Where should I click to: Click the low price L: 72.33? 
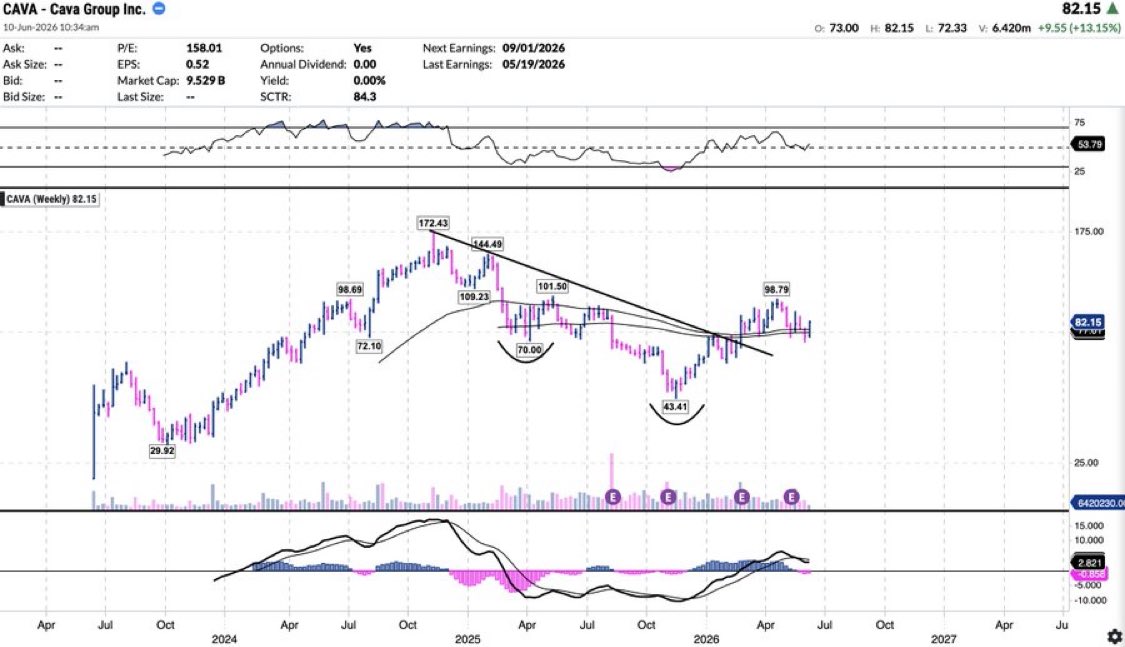[946, 28]
